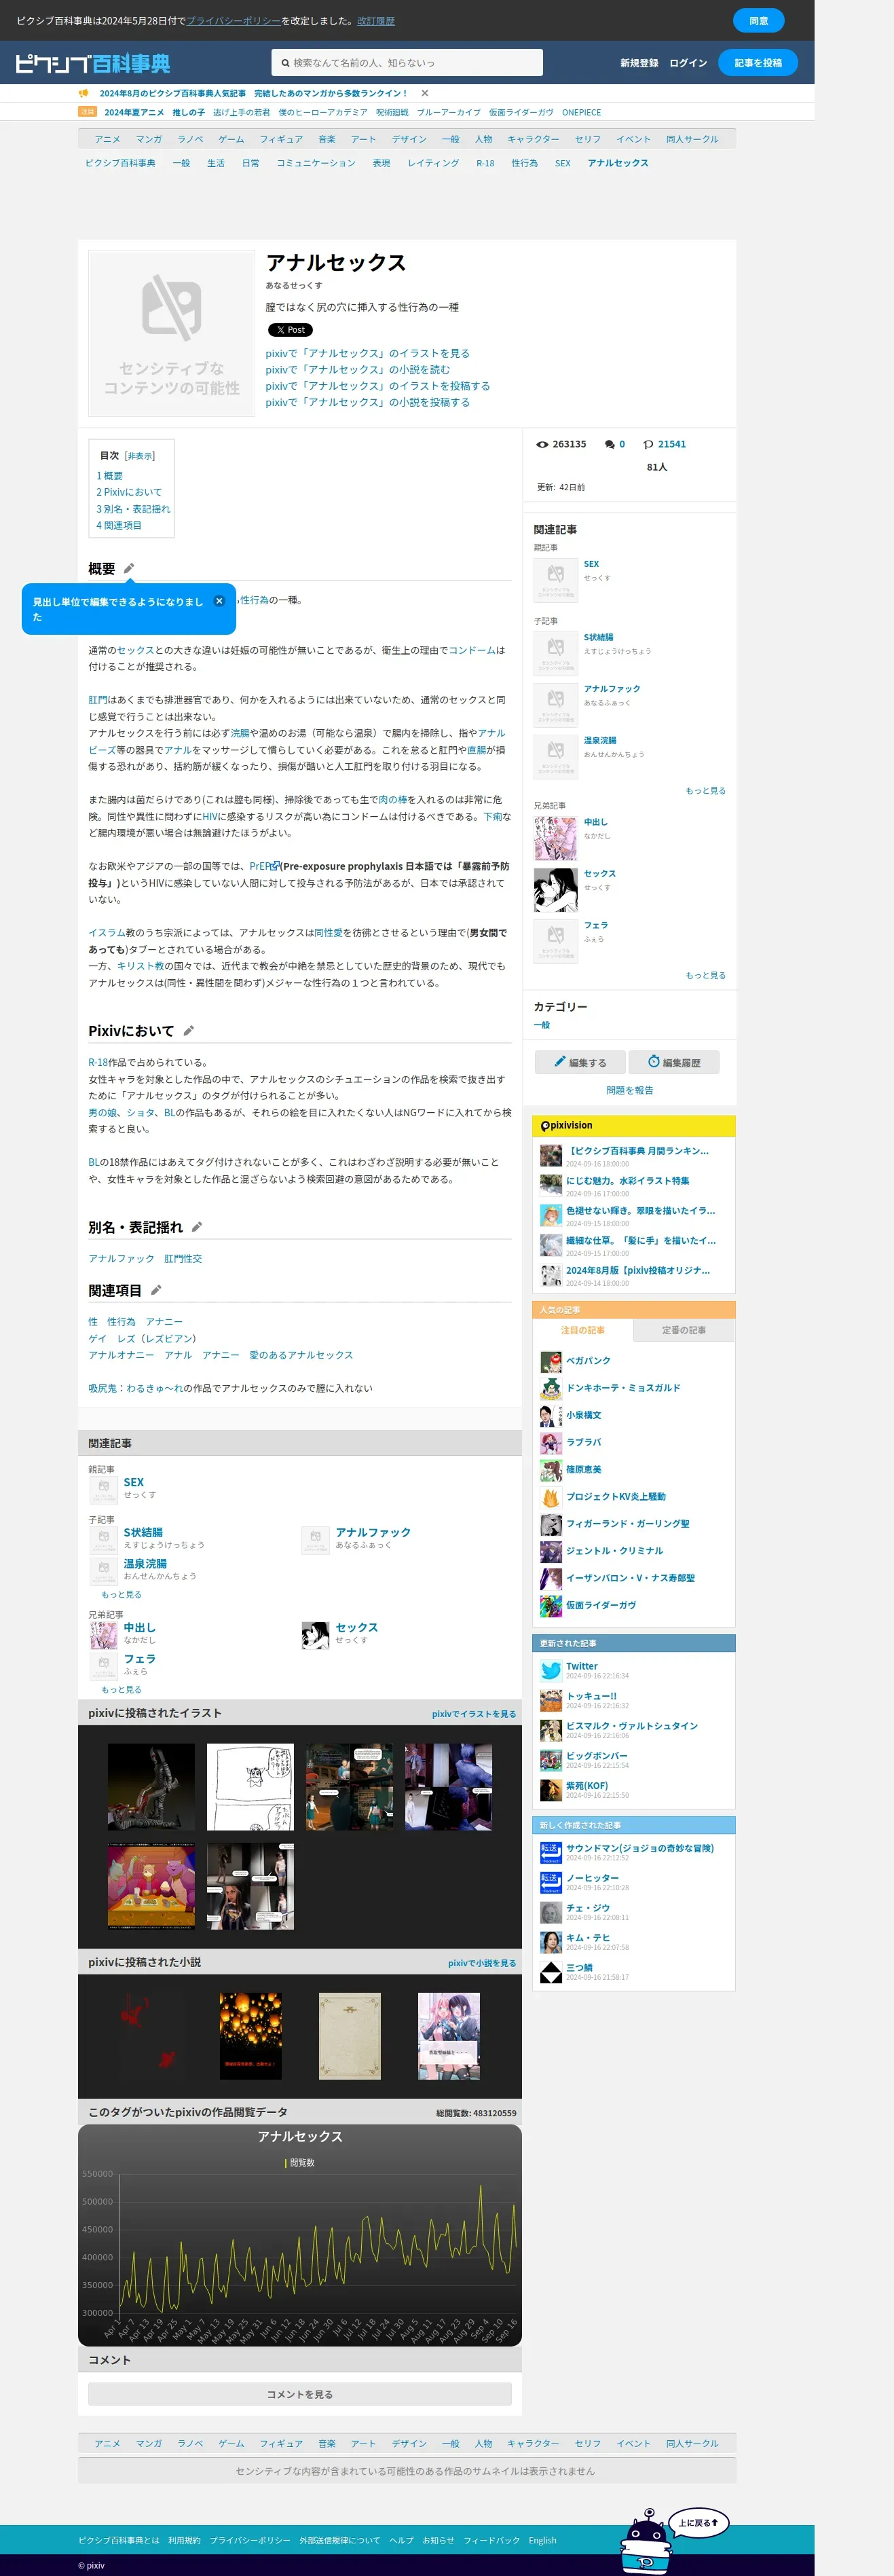894x2576 pixels.
Task: Click the 三つ鱗 article icon
Action: 551,1972
